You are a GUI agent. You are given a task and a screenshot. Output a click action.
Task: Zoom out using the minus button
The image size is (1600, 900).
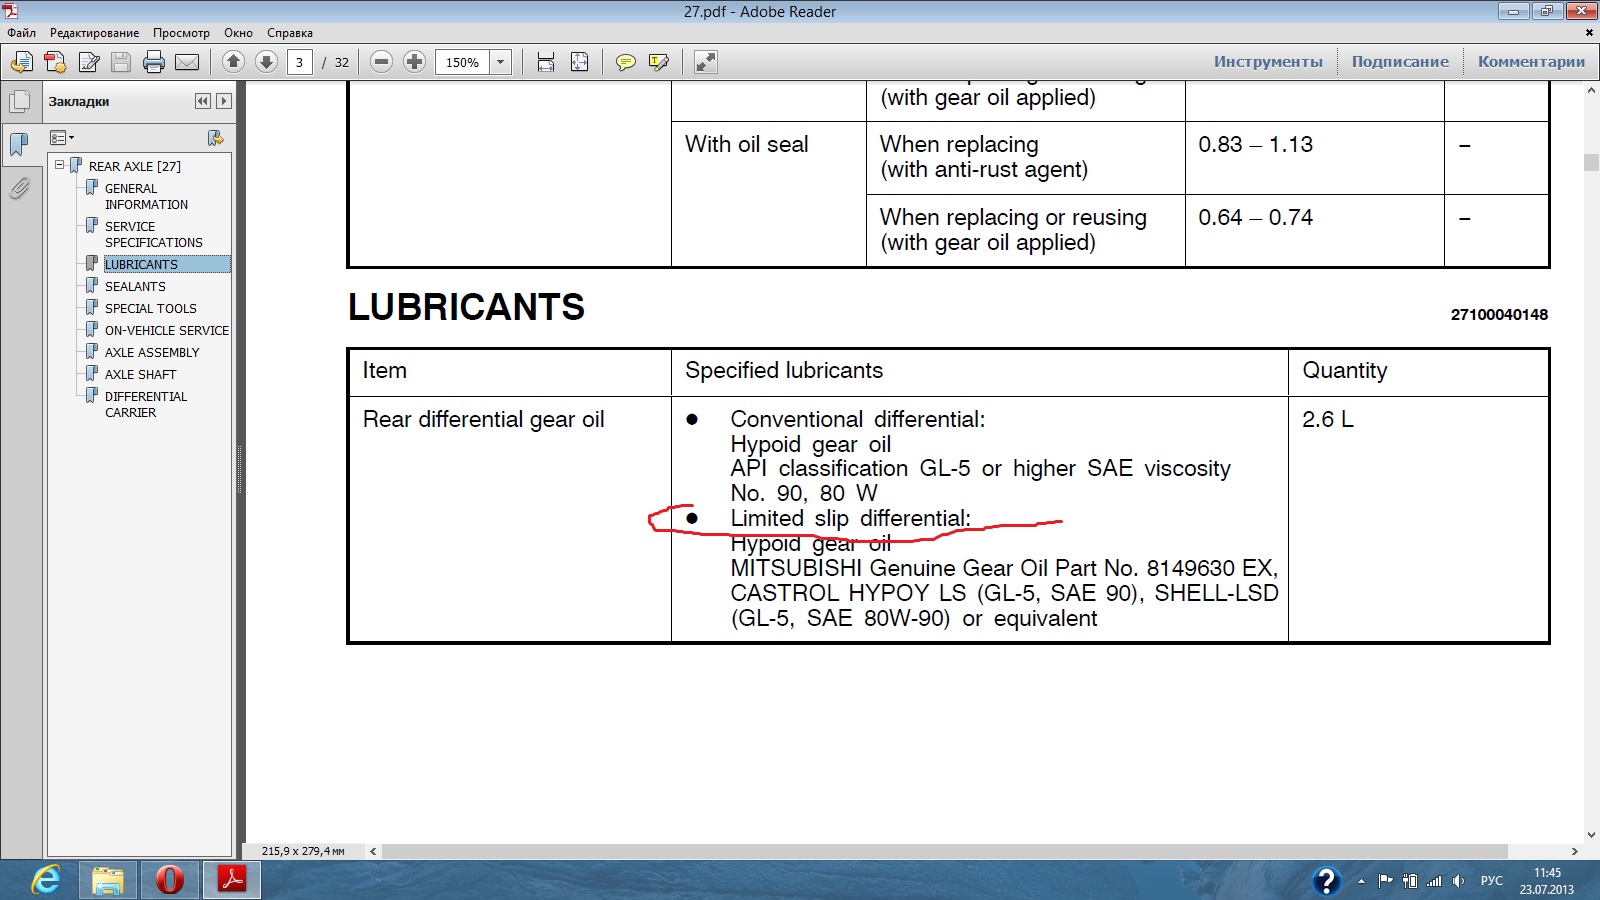click(x=381, y=62)
